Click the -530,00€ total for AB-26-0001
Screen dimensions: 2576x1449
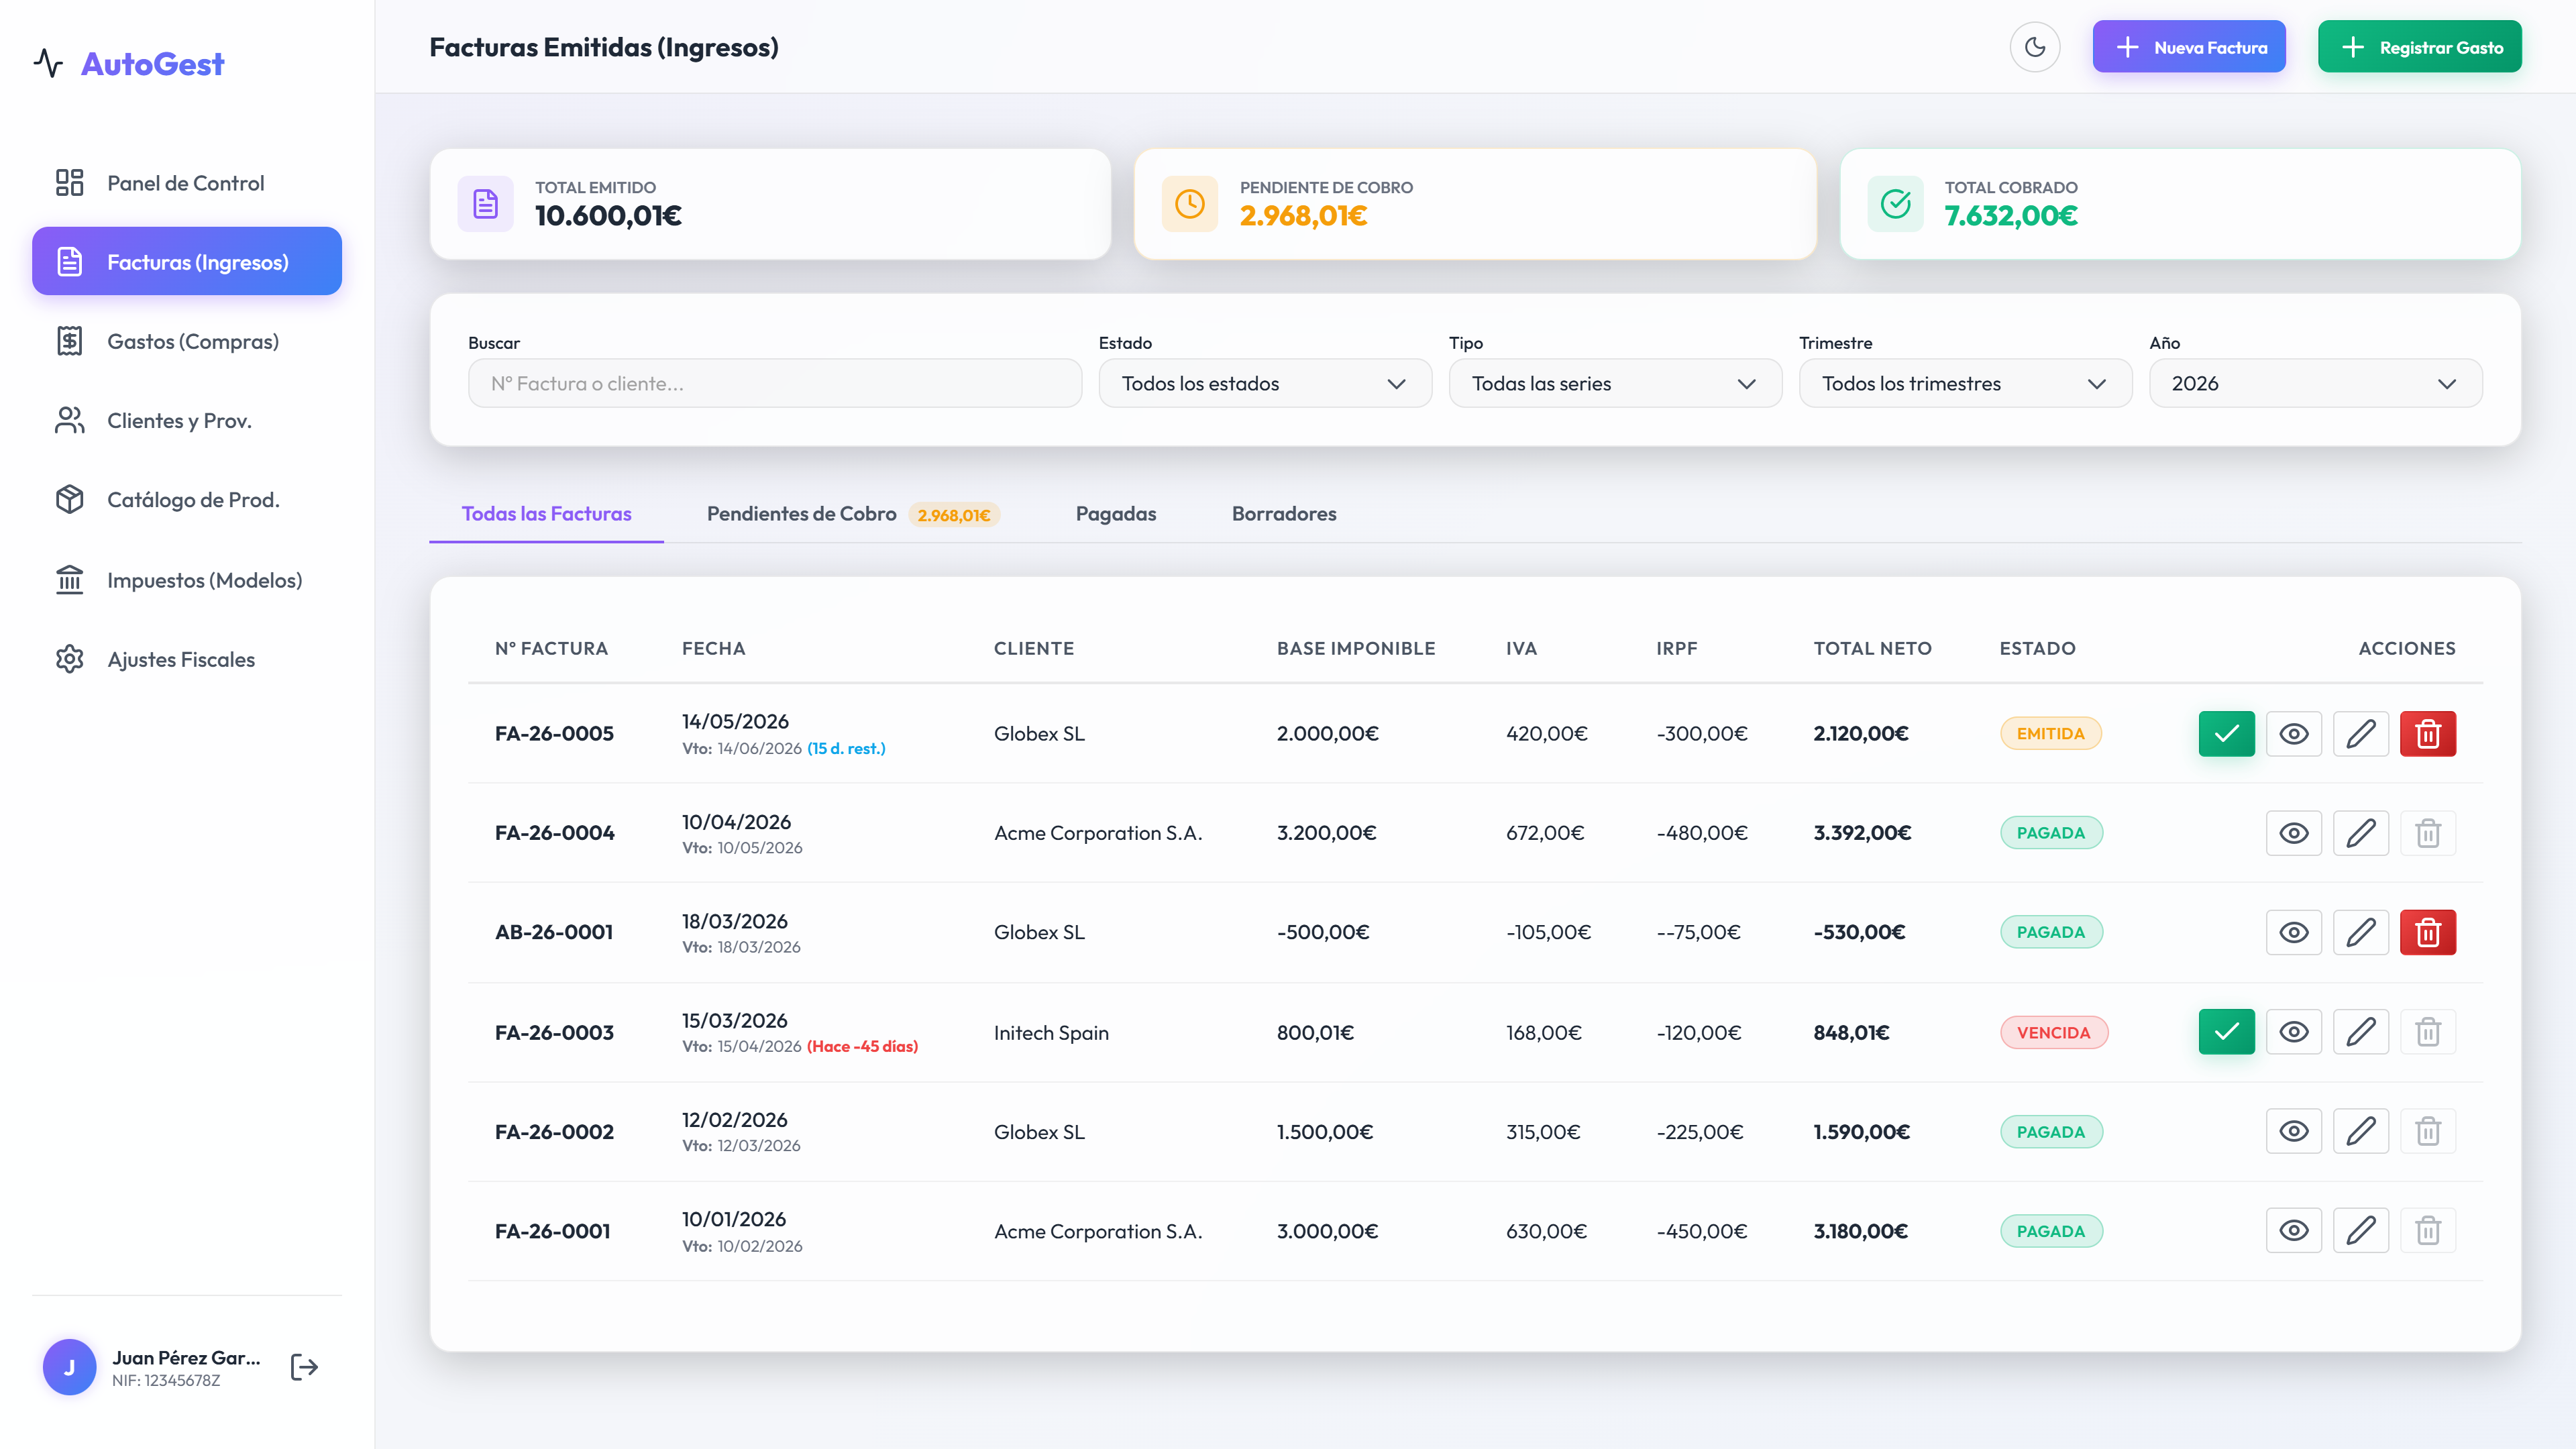click(1859, 932)
